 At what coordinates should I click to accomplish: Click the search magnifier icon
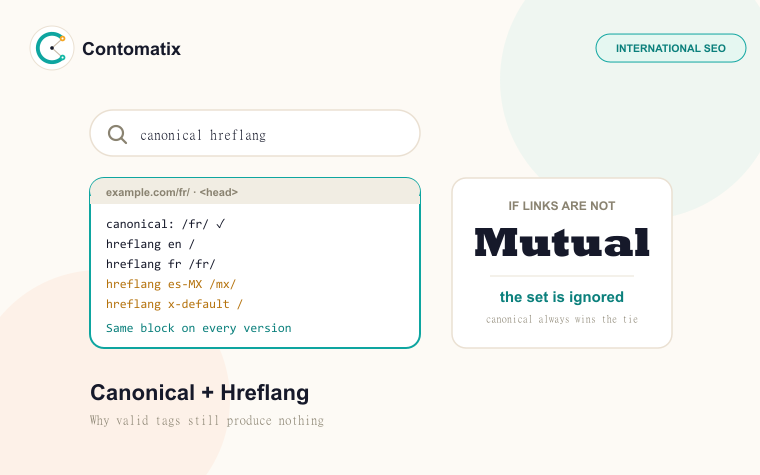point(117,134)
